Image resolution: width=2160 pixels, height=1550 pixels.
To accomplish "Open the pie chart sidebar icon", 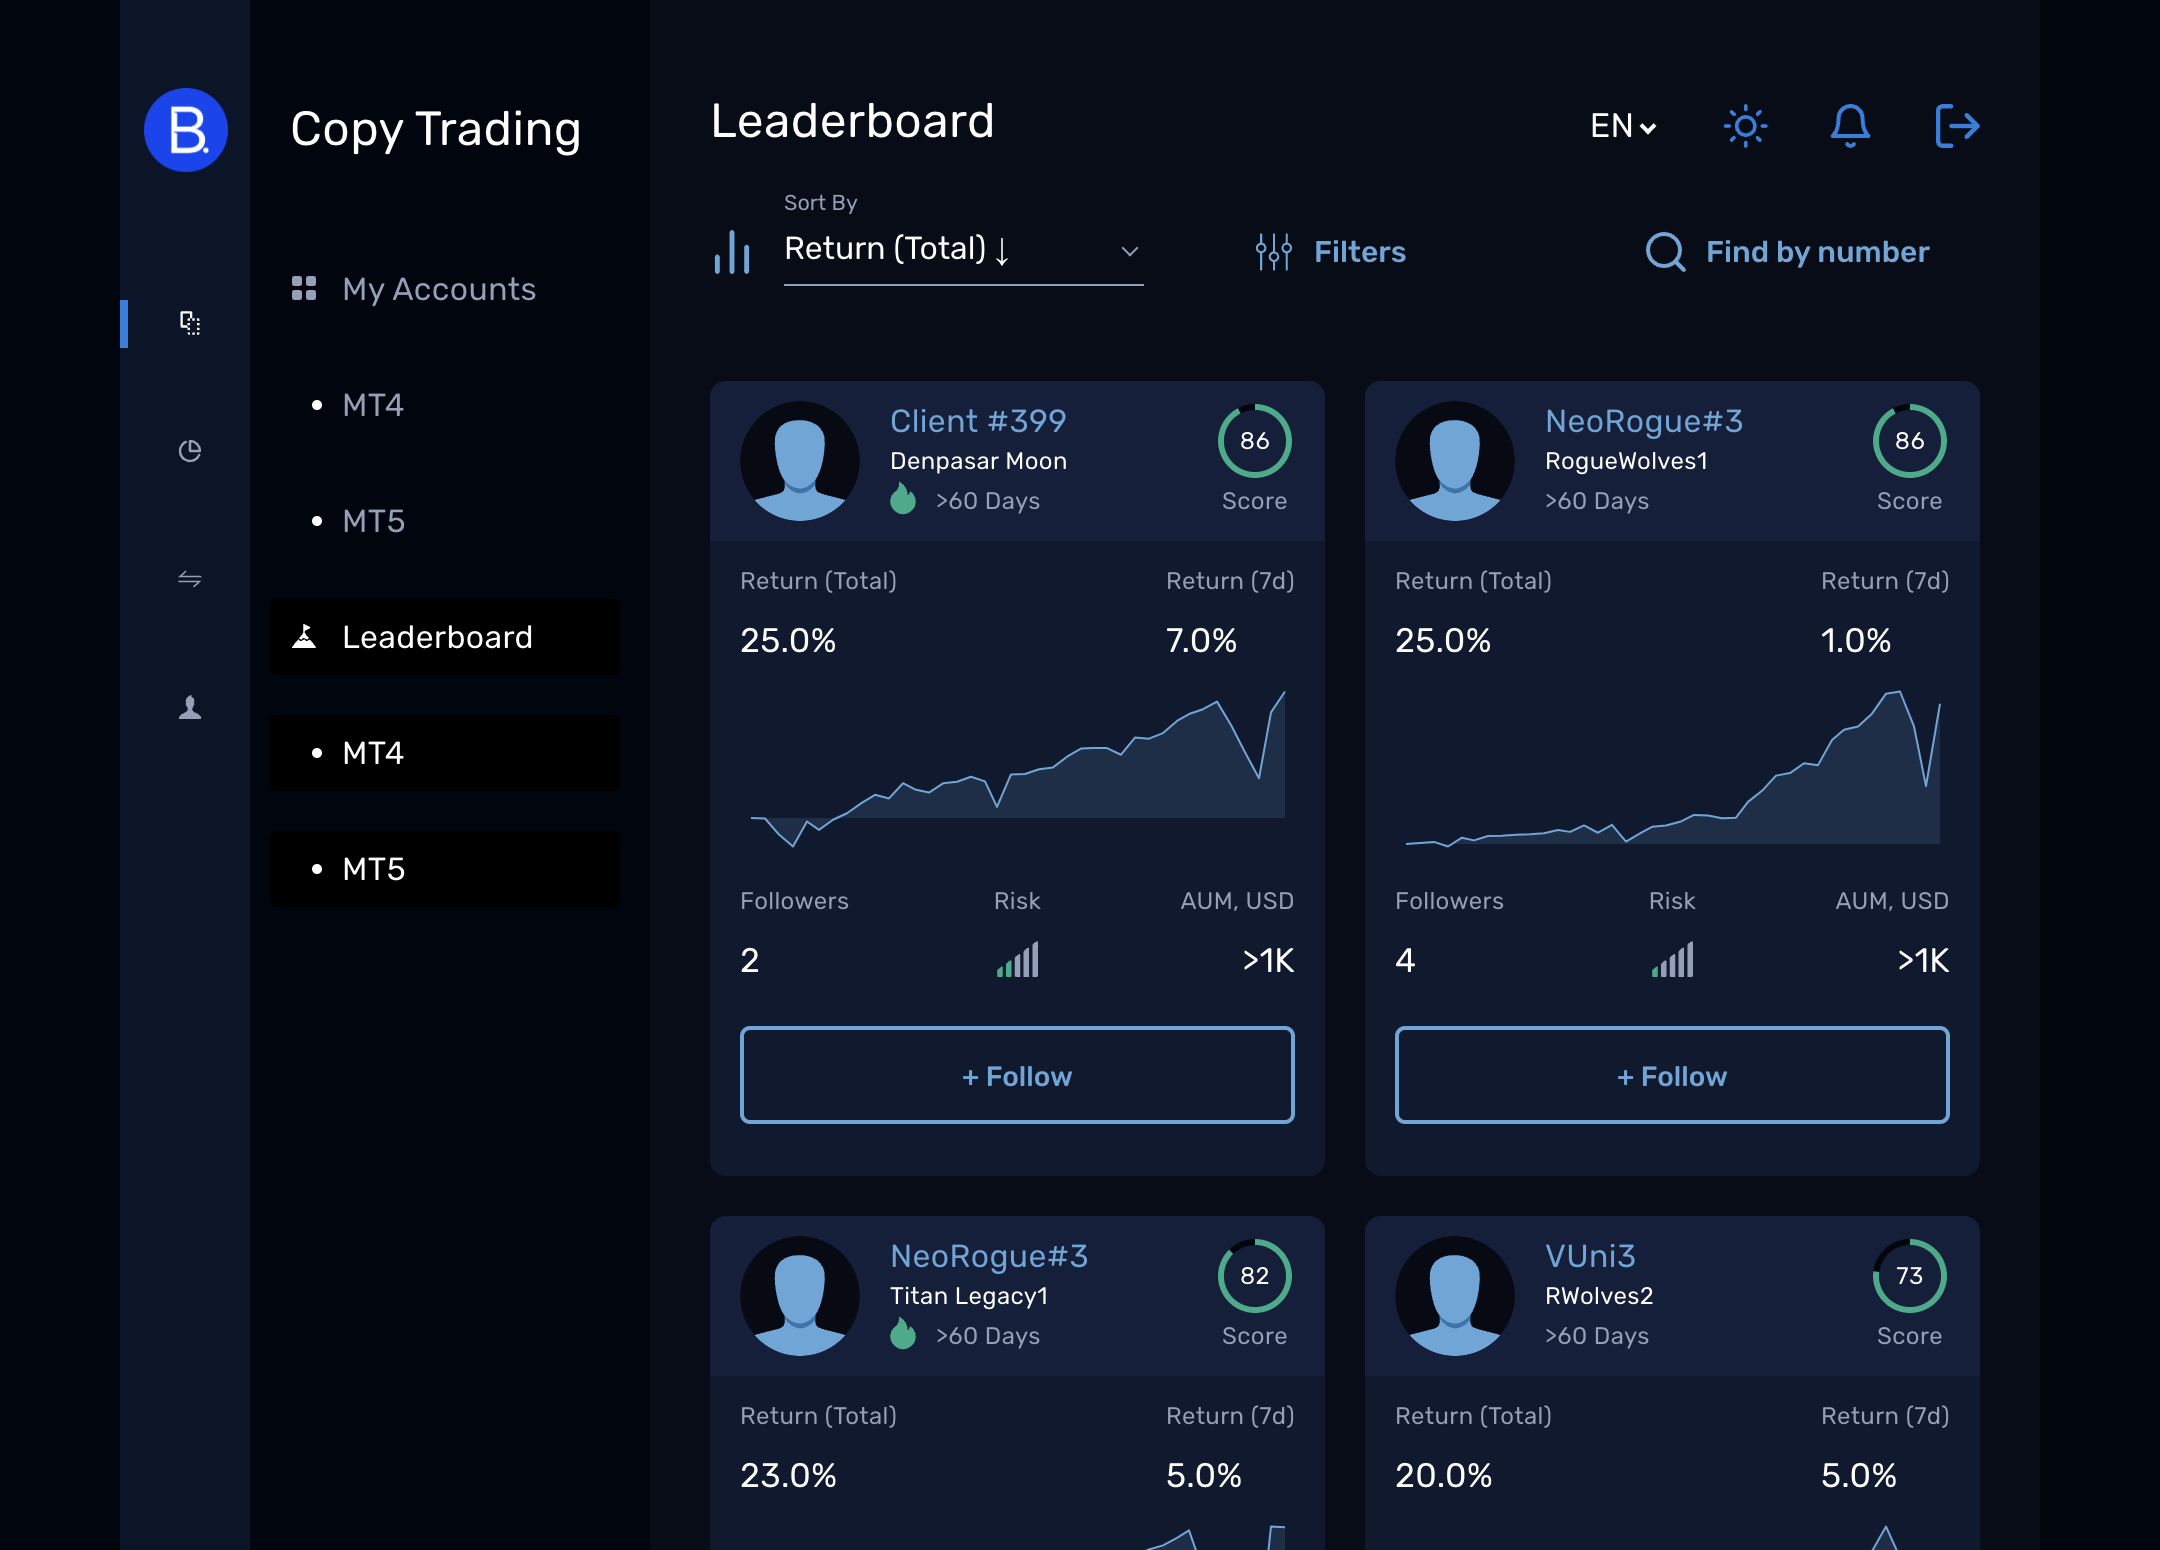I will (x=190, y=451).
